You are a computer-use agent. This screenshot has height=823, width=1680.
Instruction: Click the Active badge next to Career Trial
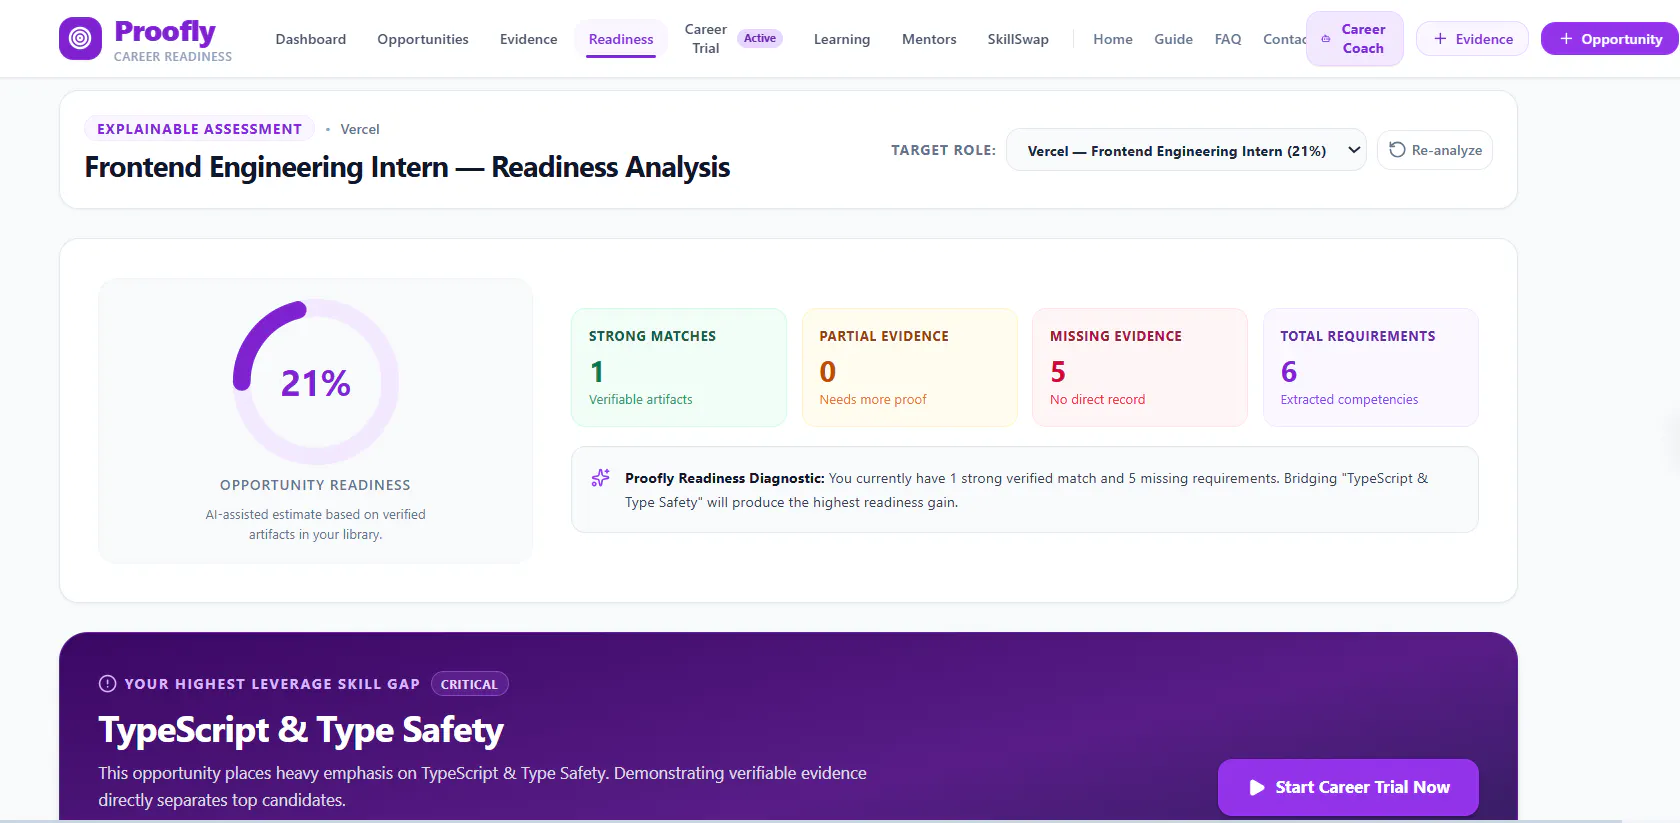(x=760, y=38)
